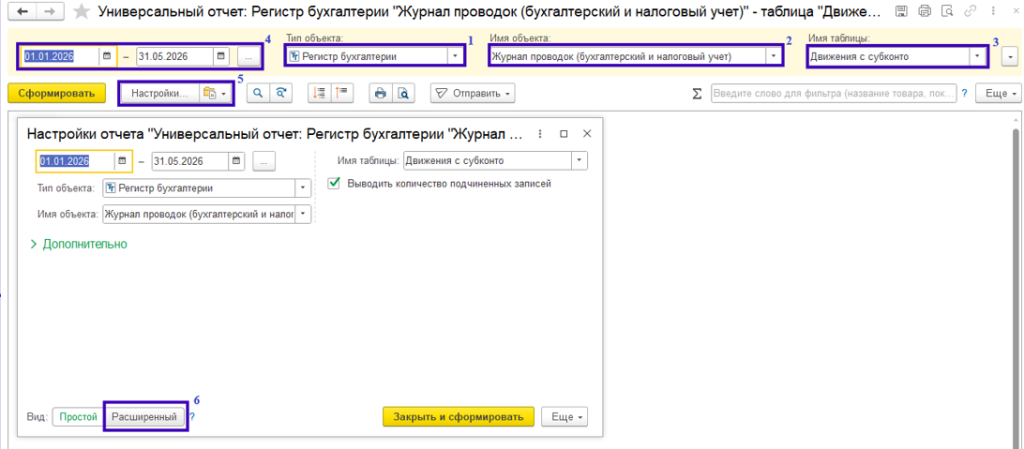Open print preview icon in title bar
Viewport: 1024px width, 449px height.
pyautogui.click(x=947, y=10)
